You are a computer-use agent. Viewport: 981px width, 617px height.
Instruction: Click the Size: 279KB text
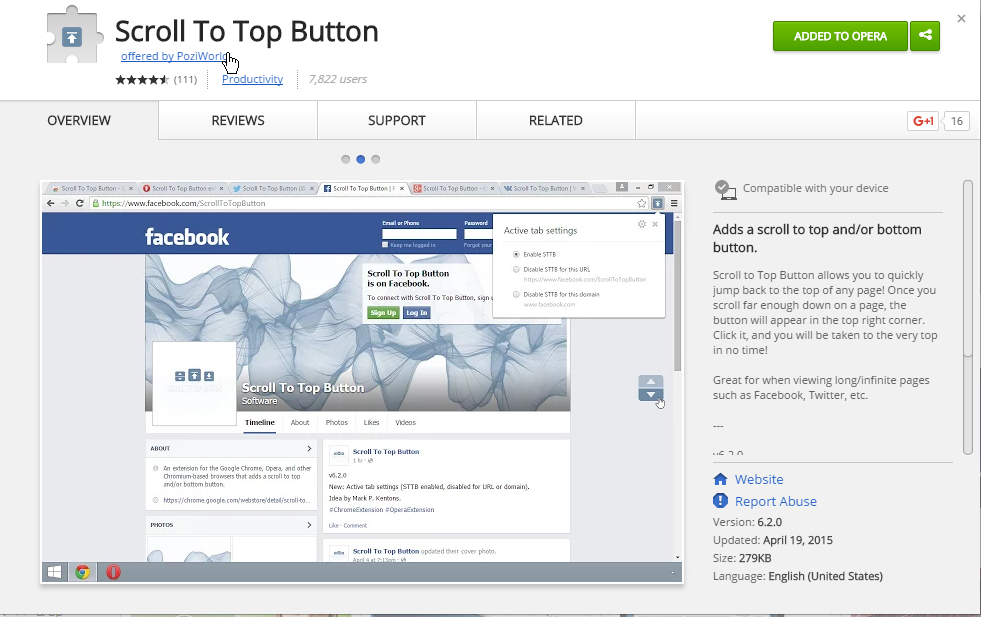[x=742, y=558]
